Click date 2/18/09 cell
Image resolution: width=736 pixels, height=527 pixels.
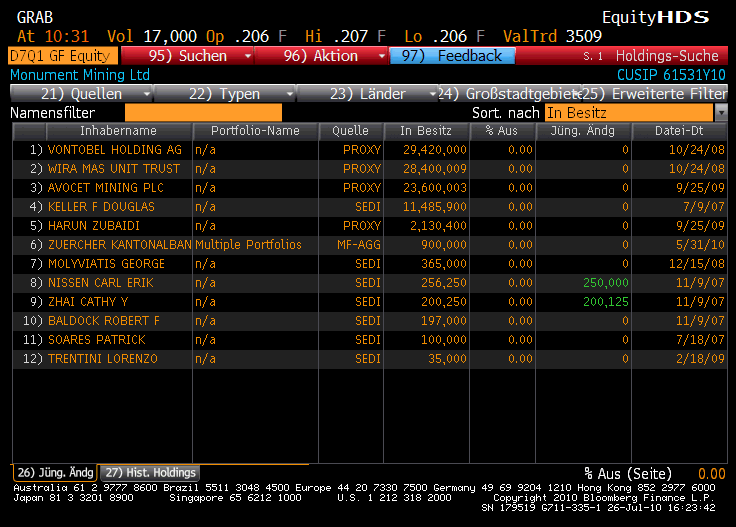click(700, 359)
